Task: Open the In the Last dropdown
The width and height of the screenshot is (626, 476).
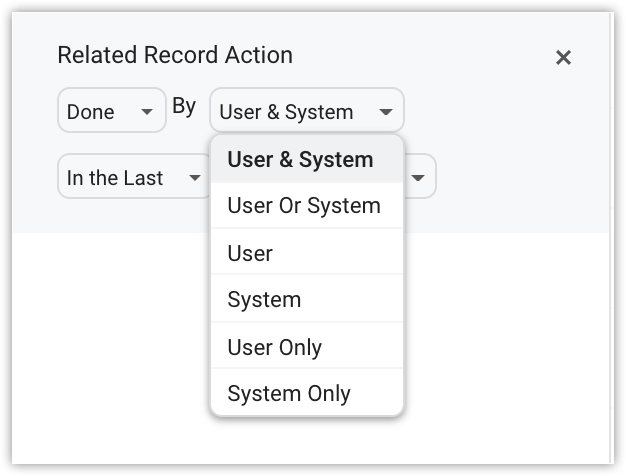Action: tap(134, 176)
